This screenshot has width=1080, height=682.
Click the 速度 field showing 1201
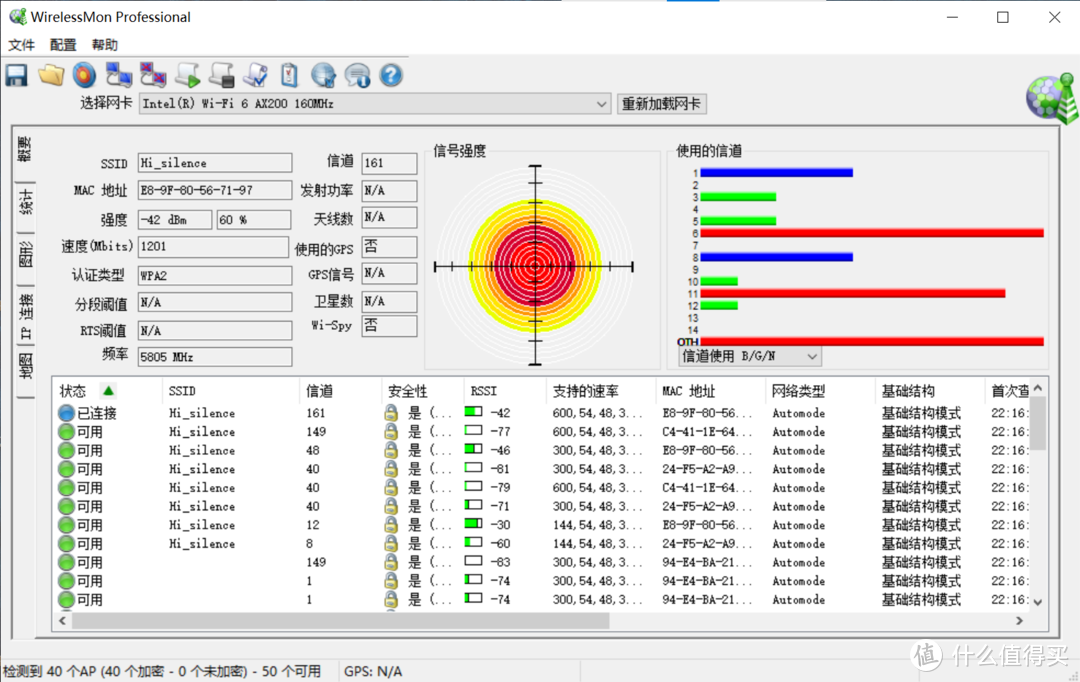tap(214, 247)
